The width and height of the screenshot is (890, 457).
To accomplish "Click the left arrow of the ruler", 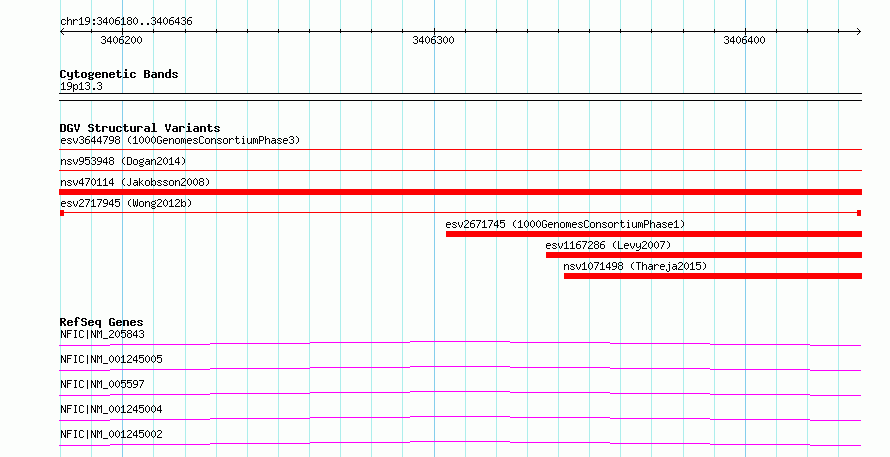I will pyautogui.click(x=62, y=31).
